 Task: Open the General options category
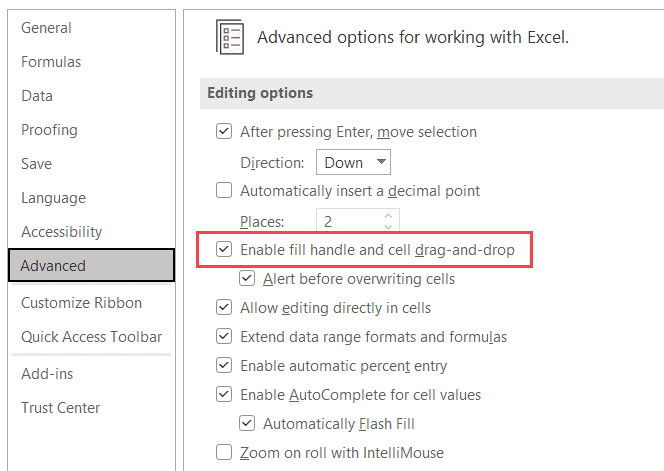[x=46, y=28]
